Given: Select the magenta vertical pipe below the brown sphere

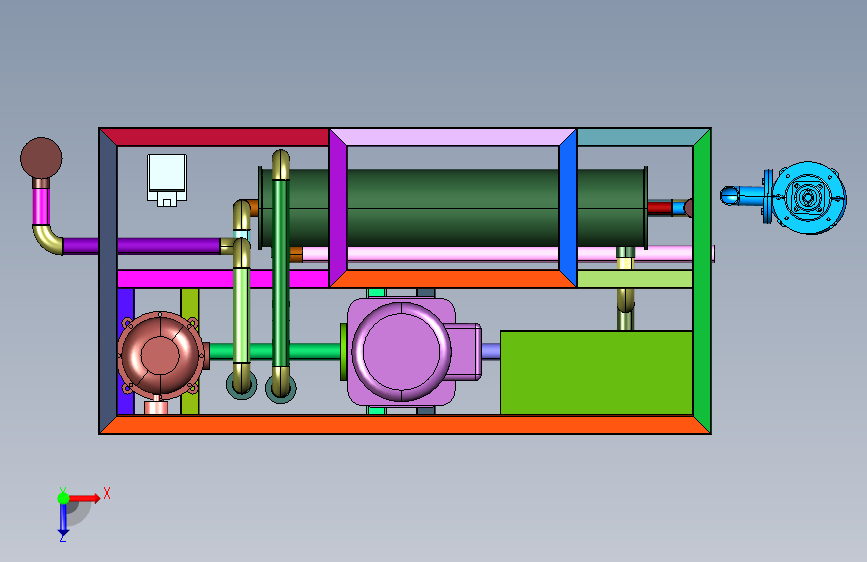Looking at the screenshot, I should click(x=41, y=206).
